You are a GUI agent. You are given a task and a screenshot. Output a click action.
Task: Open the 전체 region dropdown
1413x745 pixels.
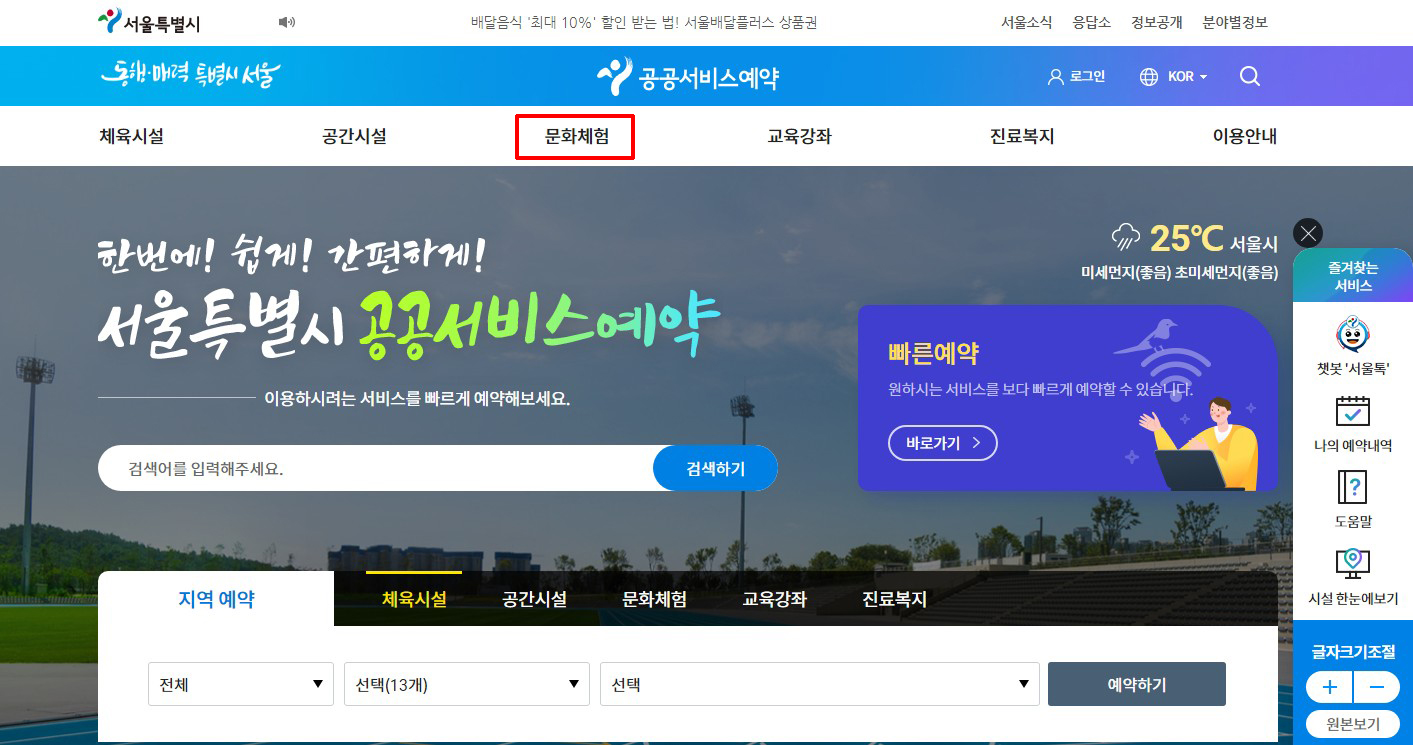(x=240, y=684)
